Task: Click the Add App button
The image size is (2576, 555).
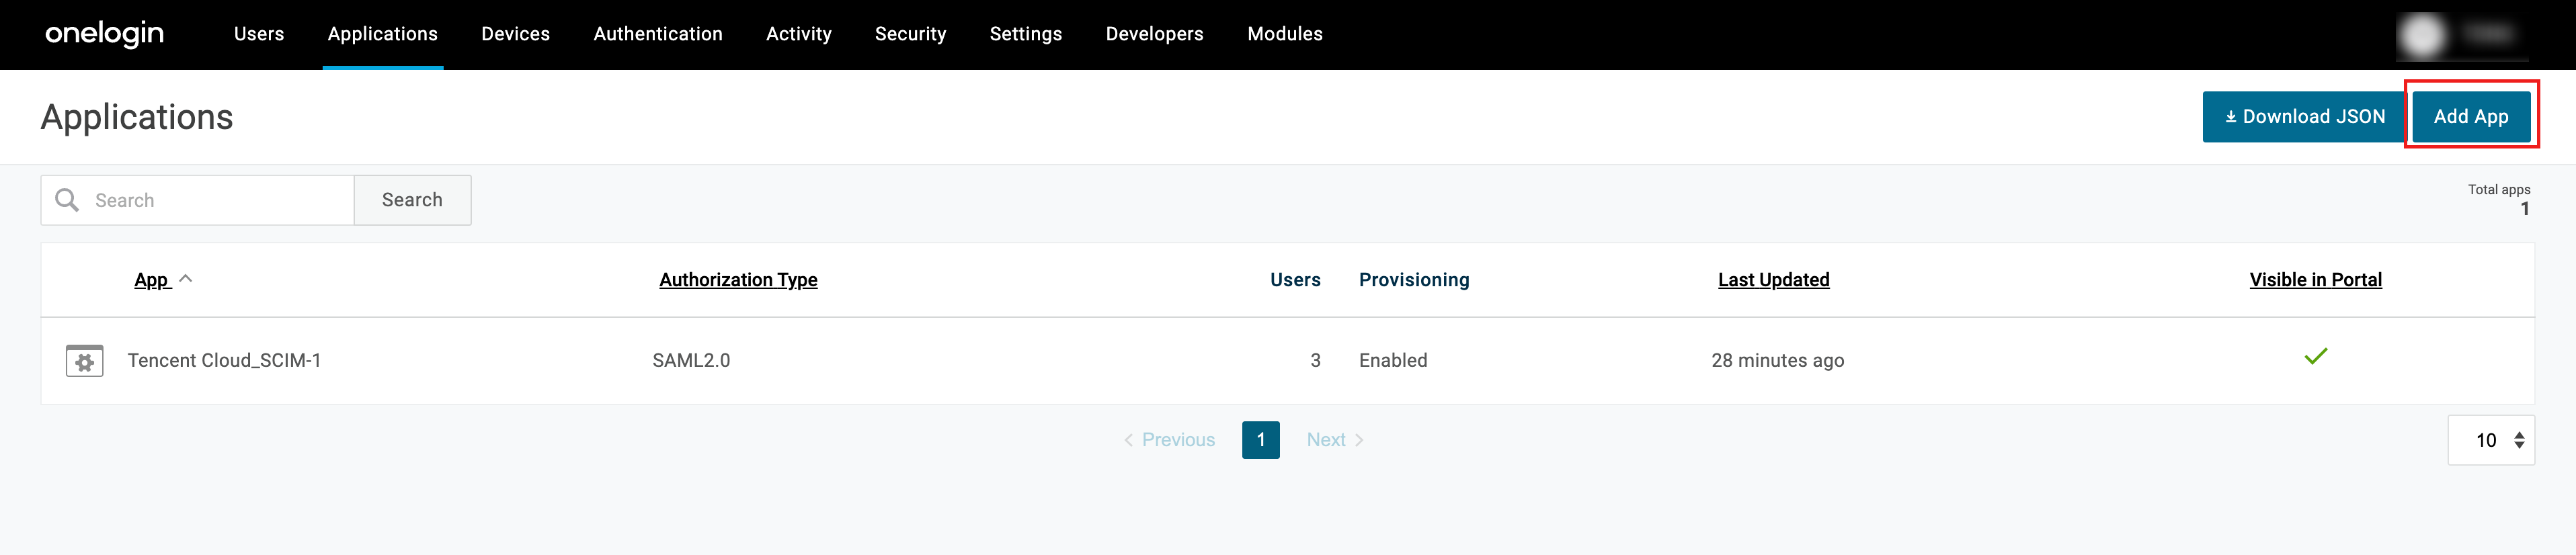Action: (2470, 117)
